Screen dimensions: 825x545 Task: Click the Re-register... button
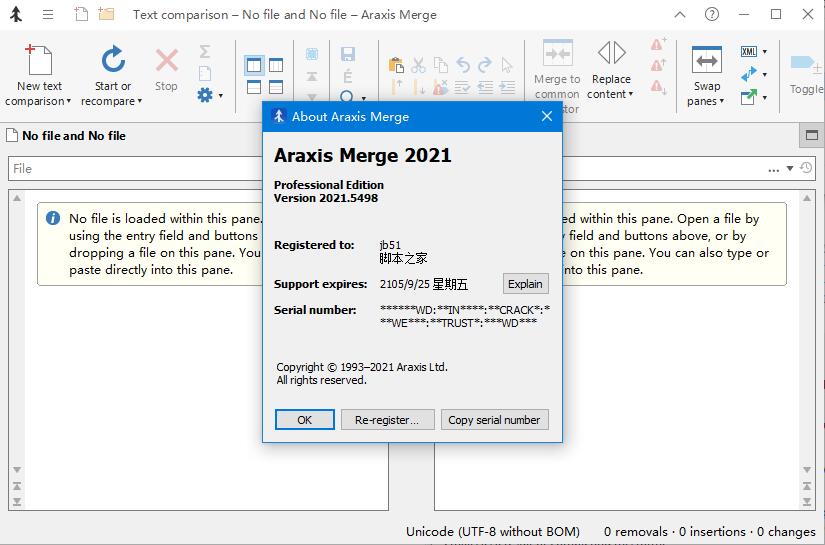(387, 420)
